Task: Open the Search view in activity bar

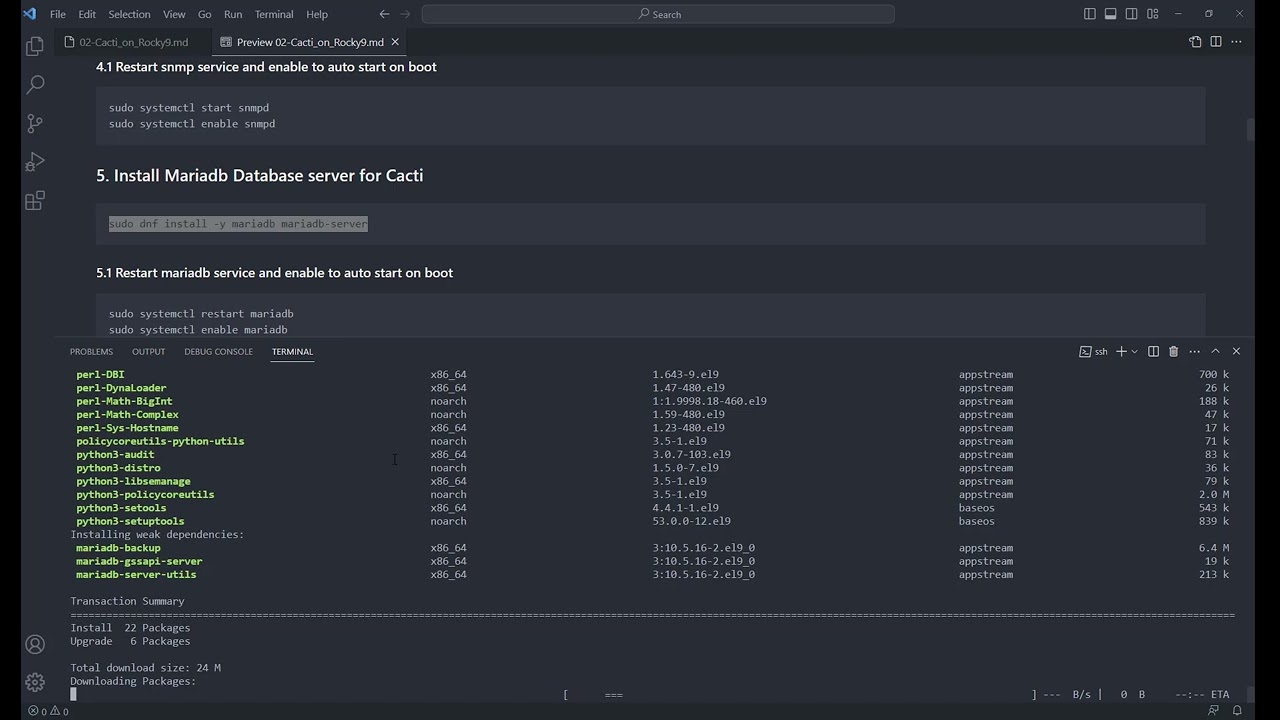Action: [35, 85]
